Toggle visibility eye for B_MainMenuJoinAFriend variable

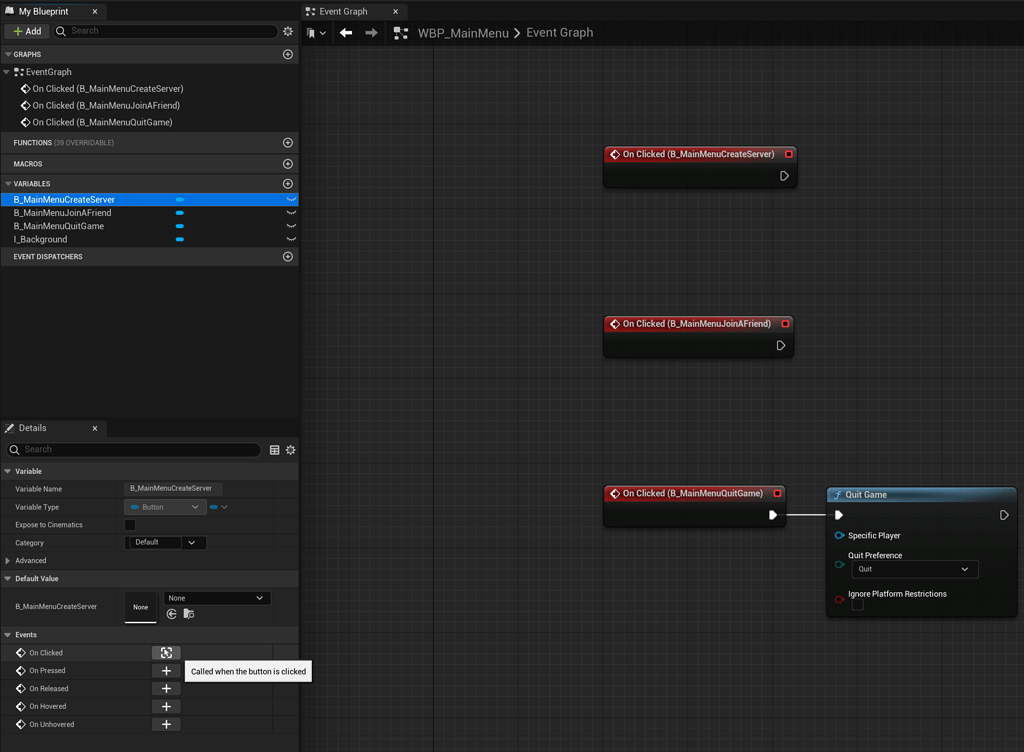pyautogui.click(x=291, y=213)
